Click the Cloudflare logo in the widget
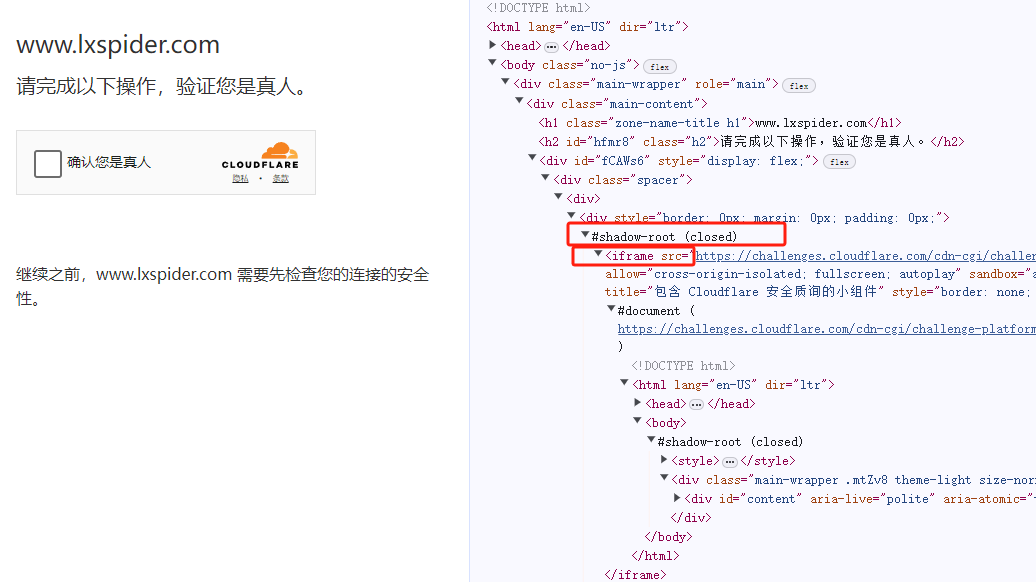The width and height of the screenshot is (1036, 582). (260, 156)
